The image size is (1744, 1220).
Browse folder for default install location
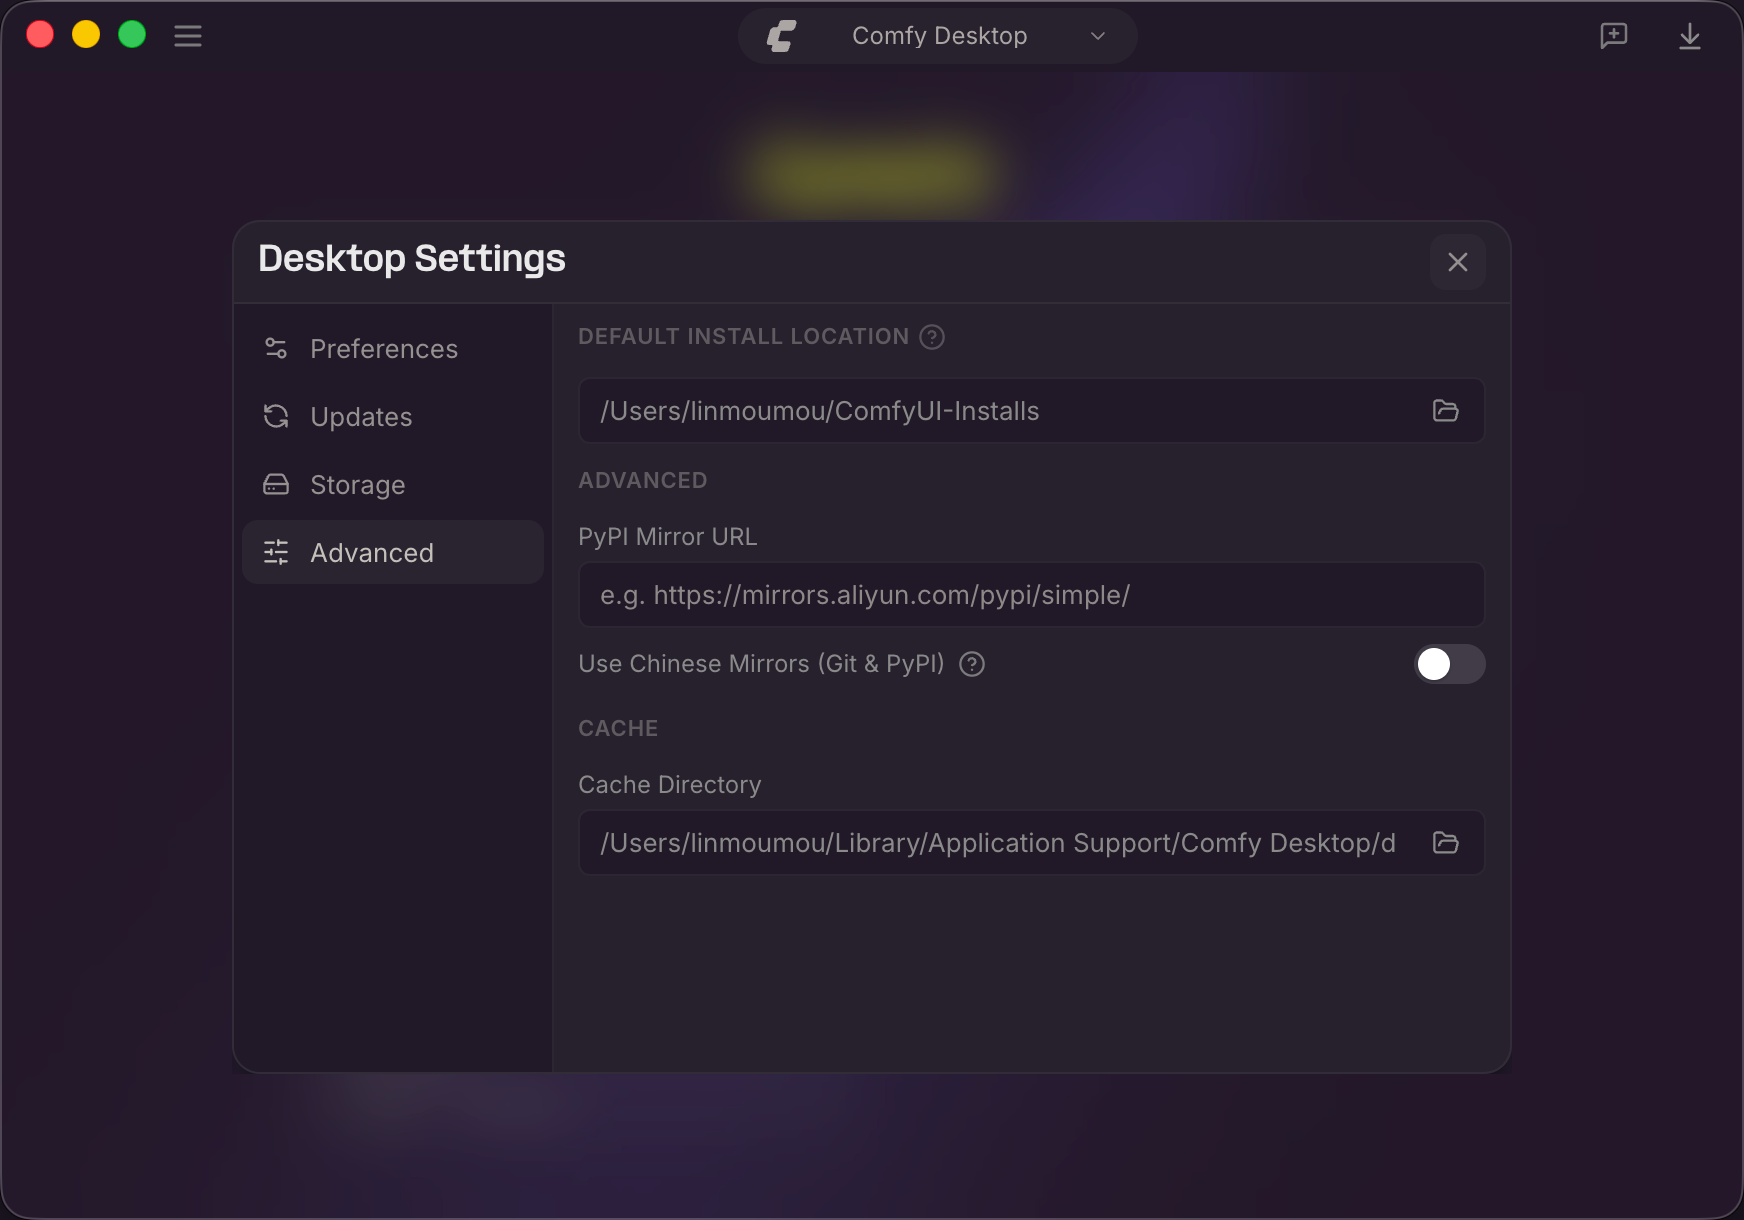[x=1446, y=411]
